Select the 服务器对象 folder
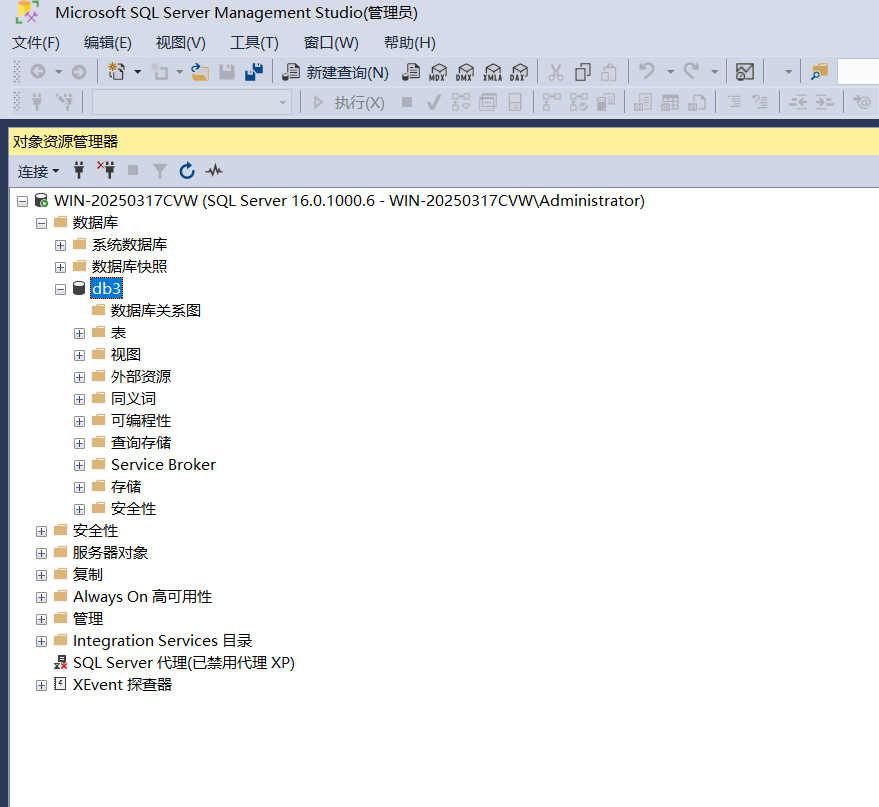 point(110,553)
